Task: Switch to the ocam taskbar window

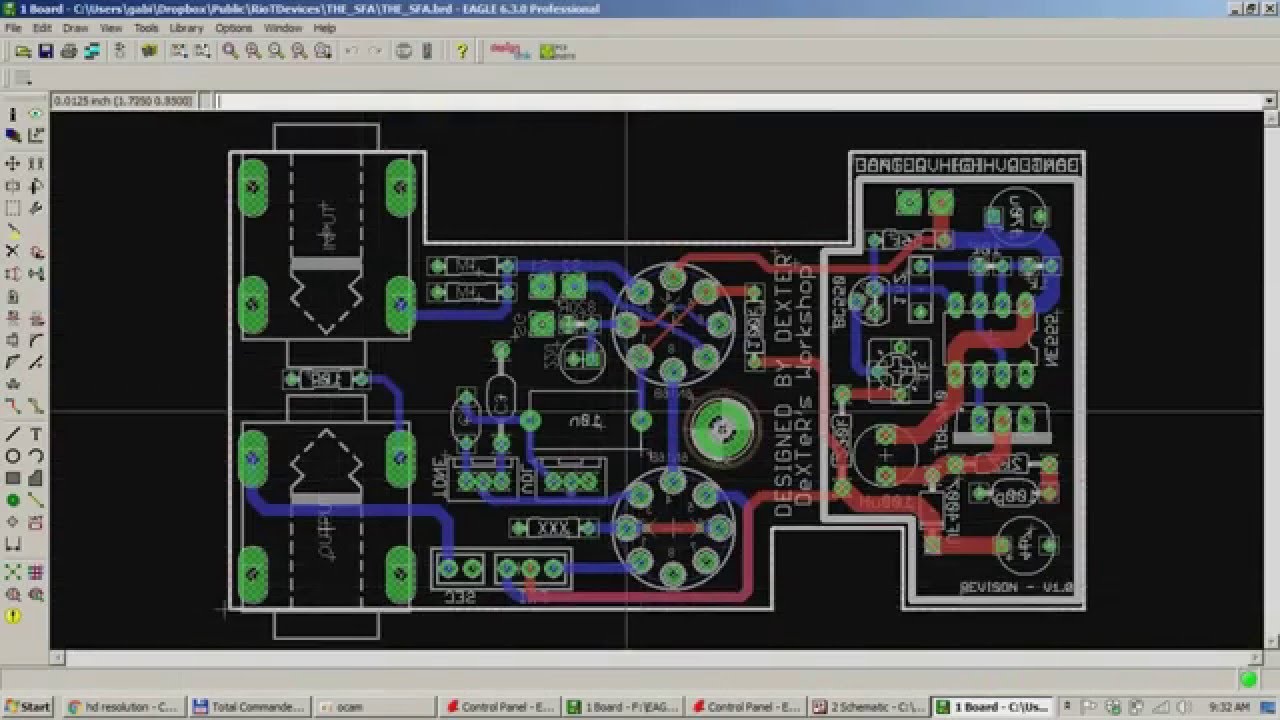Action: 375,706
